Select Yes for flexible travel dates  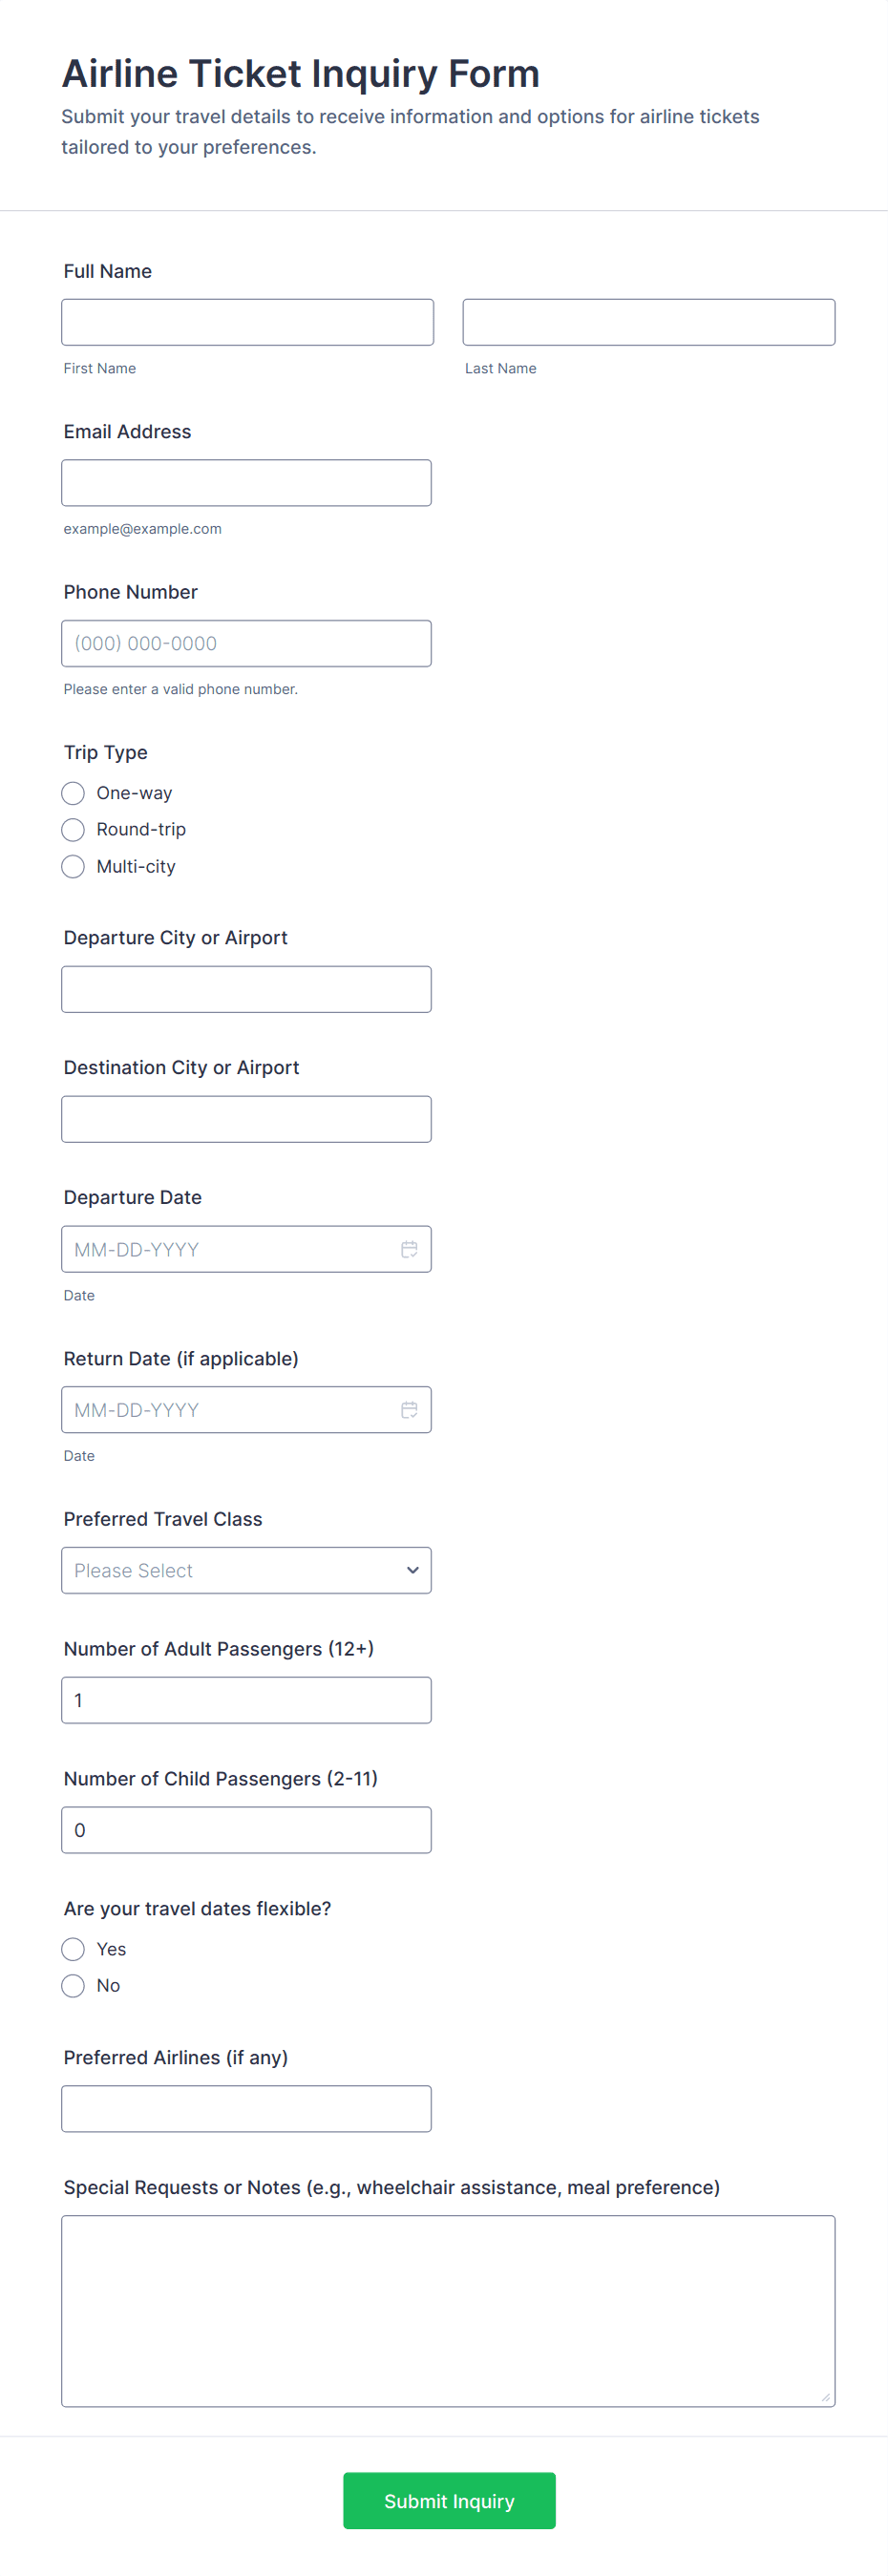[73, 1949]
